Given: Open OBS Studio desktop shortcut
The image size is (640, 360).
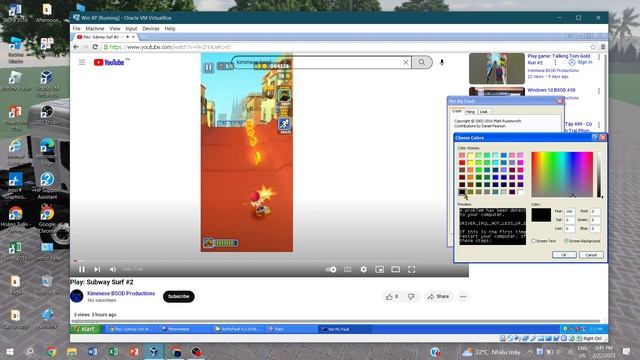Looking at the screenshot, I should click(x=47, y=115).
